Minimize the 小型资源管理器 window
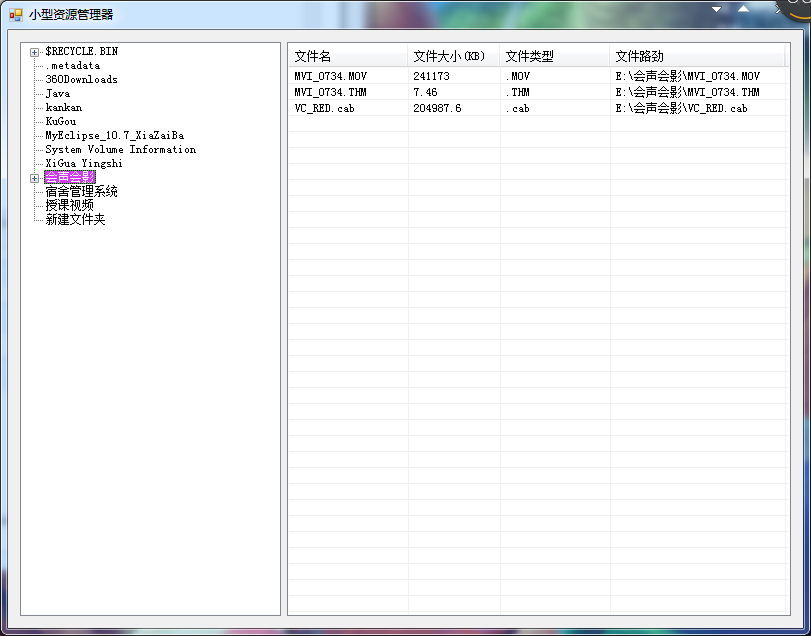This screenshot has width=811, height=636. pos(716,9)
